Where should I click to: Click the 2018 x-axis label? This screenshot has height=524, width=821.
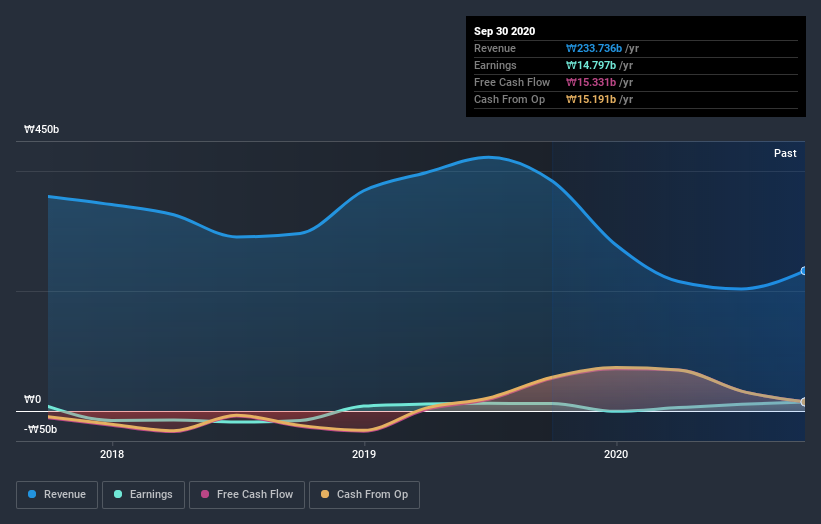[x=112, y=454]
